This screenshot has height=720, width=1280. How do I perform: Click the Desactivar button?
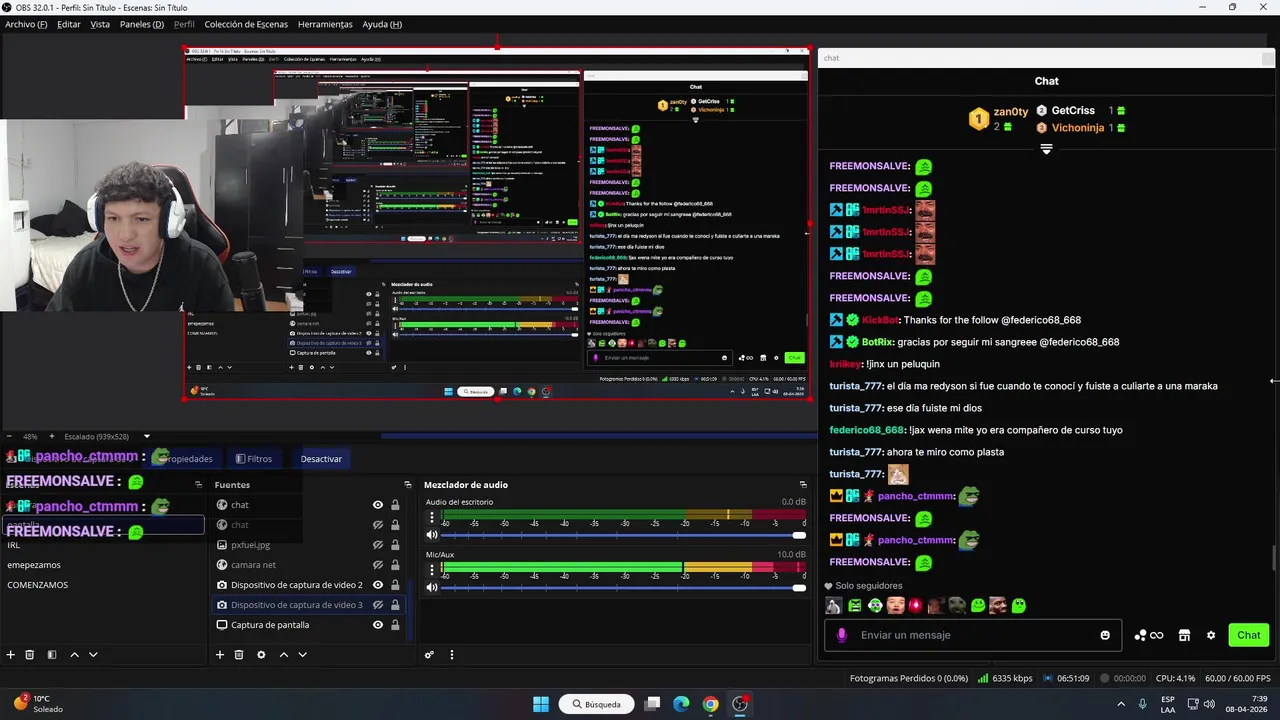(x=321, y=459)
